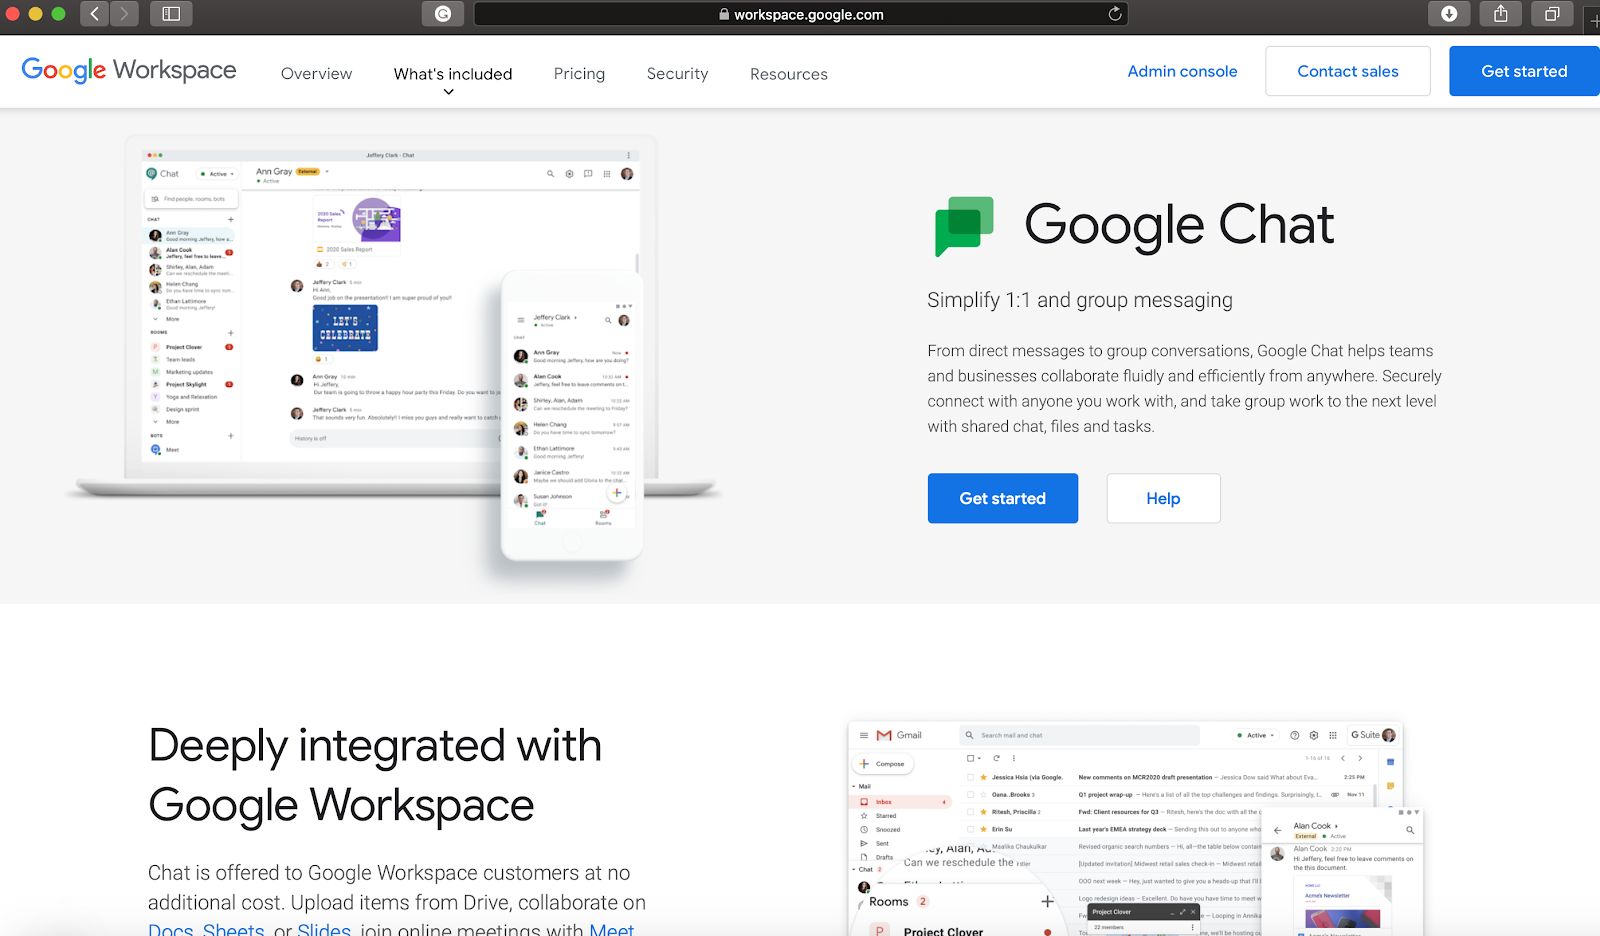Reload the page with the refresh icon
This screenshot has width=1600, height=936.
1115,14
